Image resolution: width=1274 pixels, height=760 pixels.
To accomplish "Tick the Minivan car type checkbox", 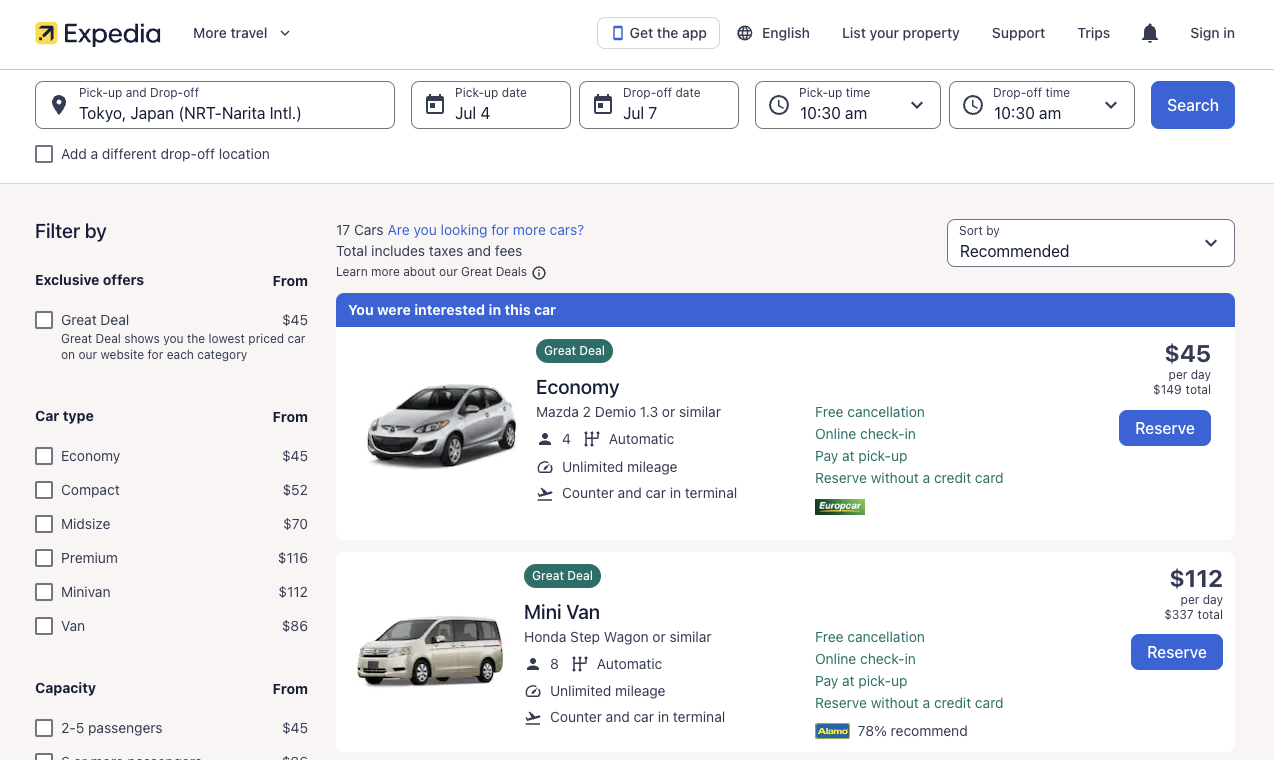I will (44, 592).
